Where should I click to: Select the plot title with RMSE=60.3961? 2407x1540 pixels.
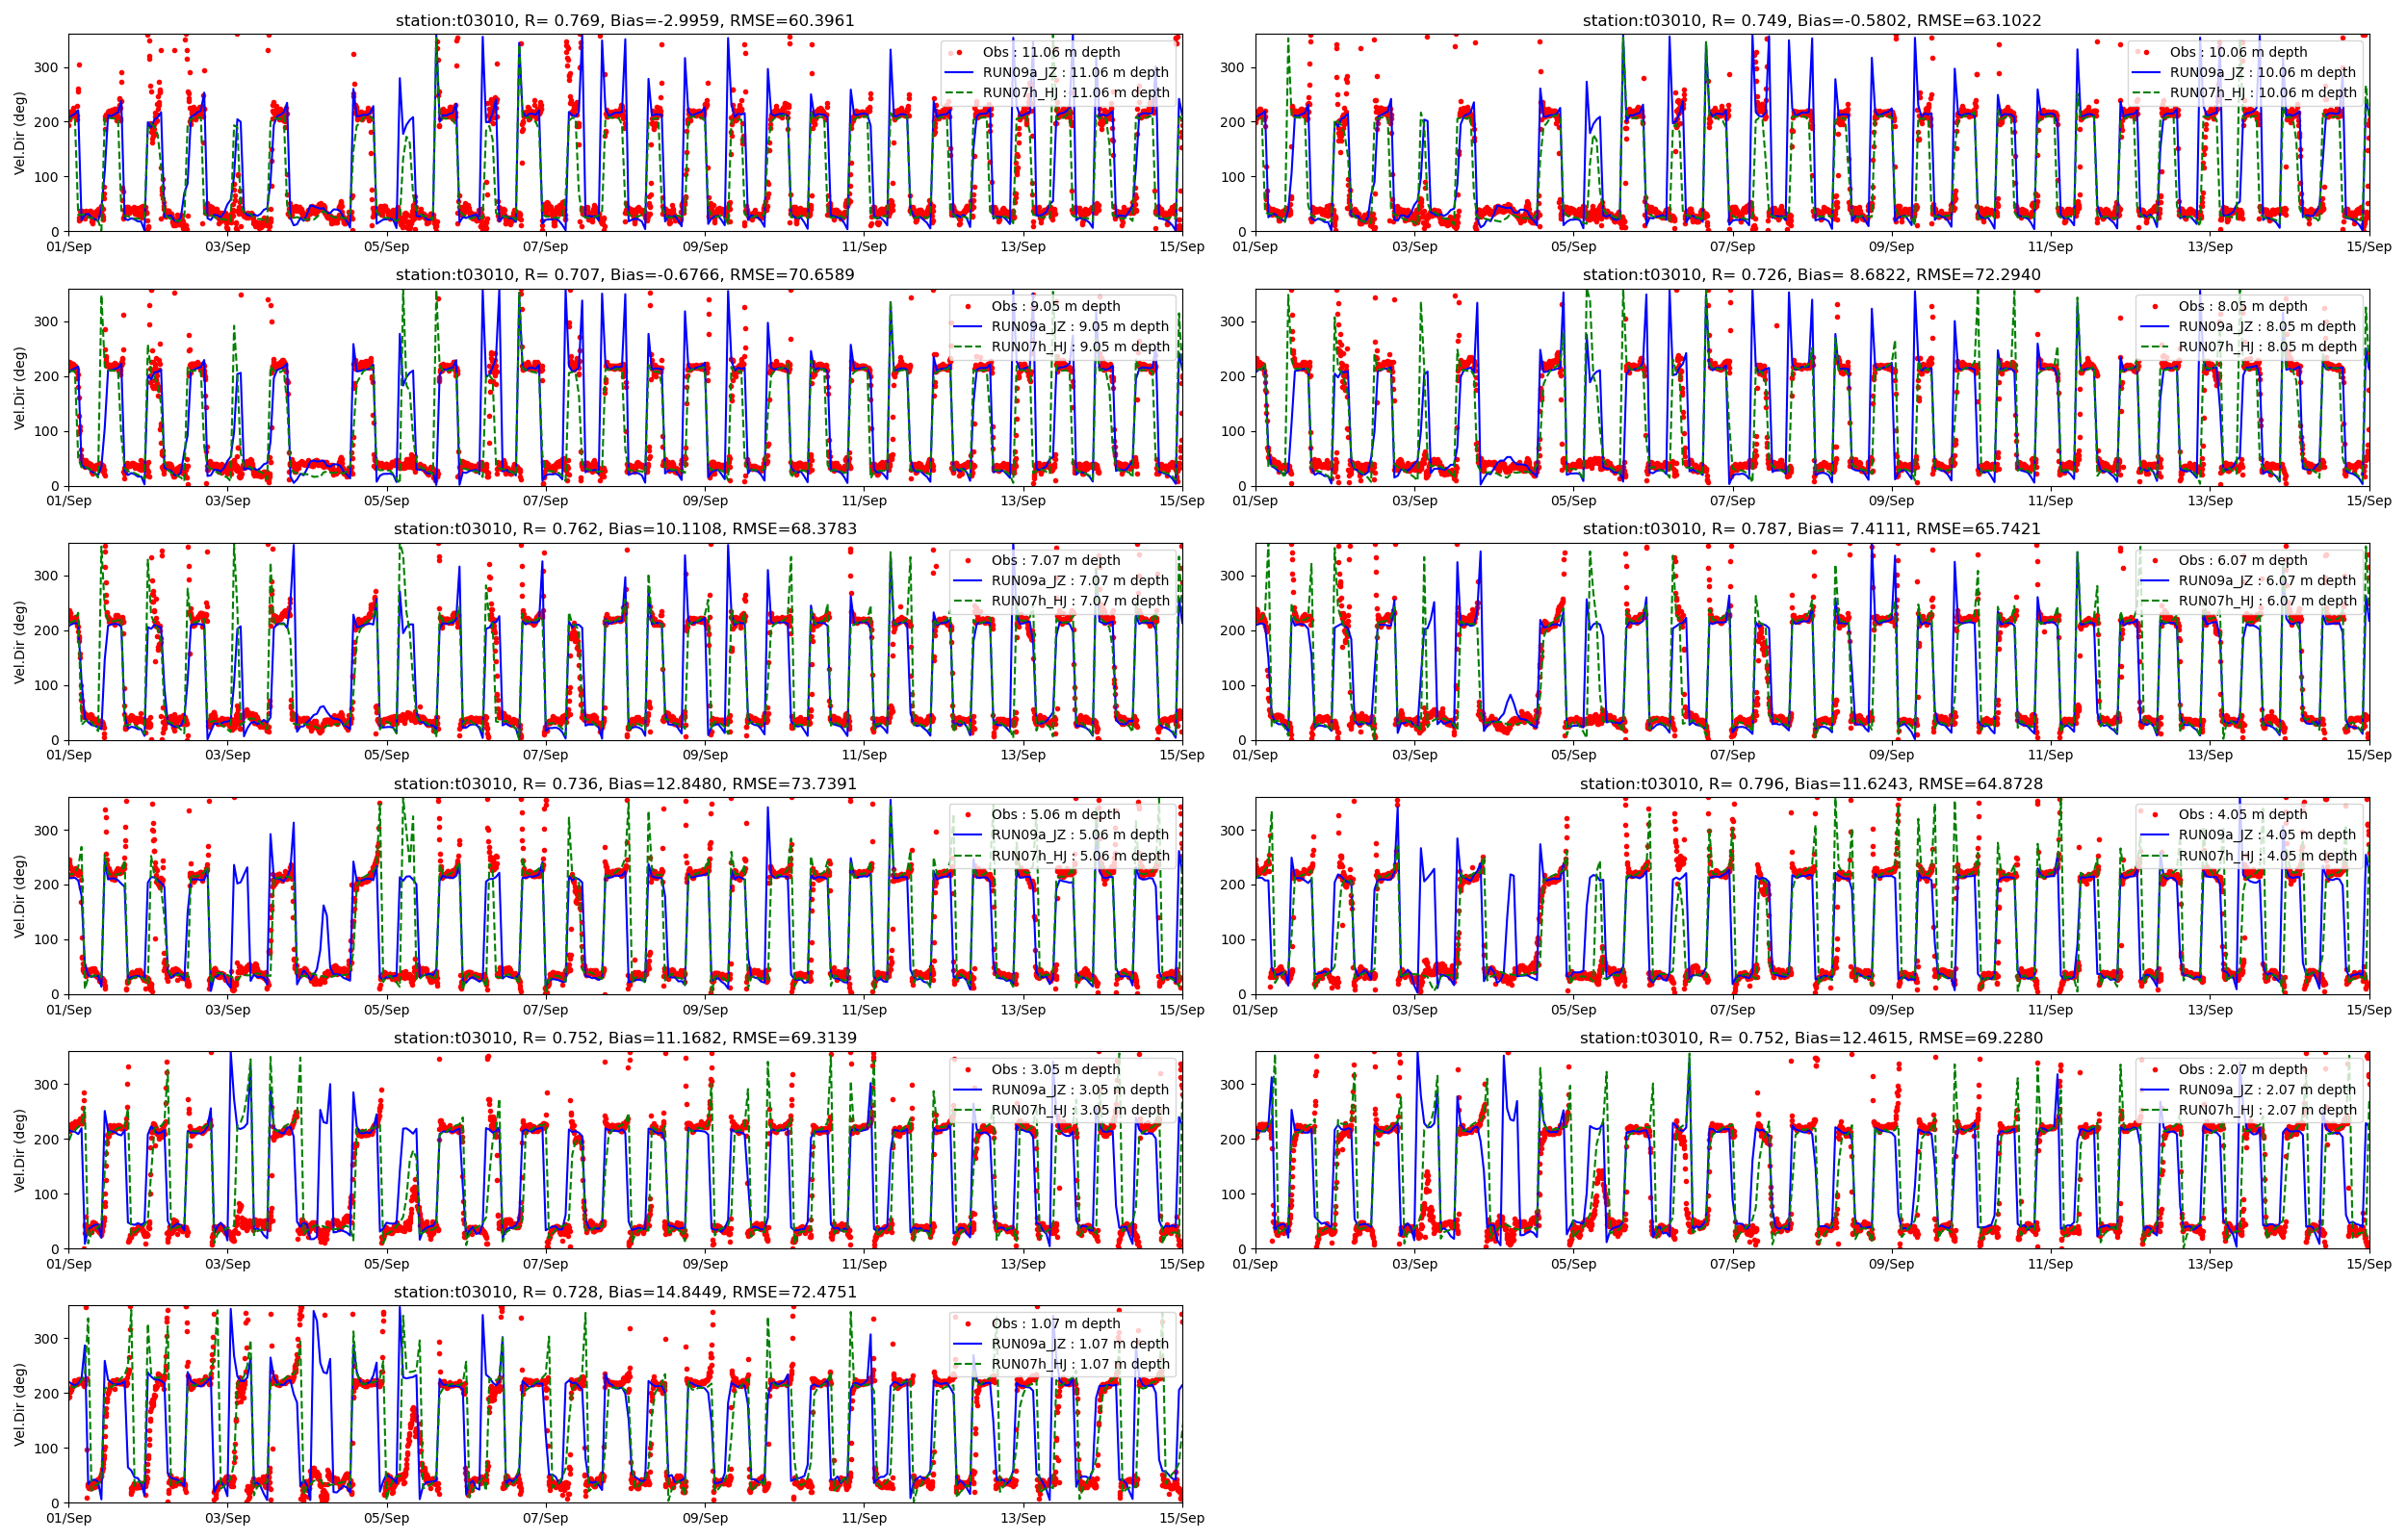click(624, 20)
